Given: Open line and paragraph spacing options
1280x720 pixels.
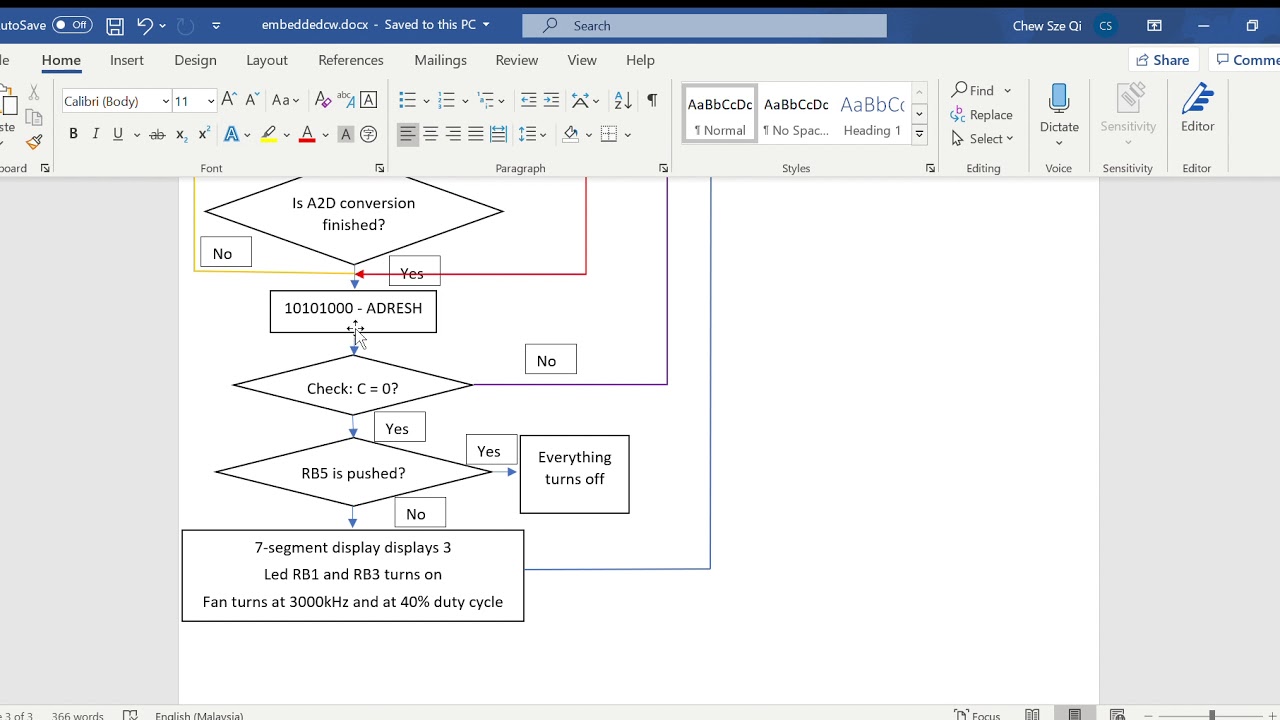Looking at the screenshot, I should [x=532, y=134].
